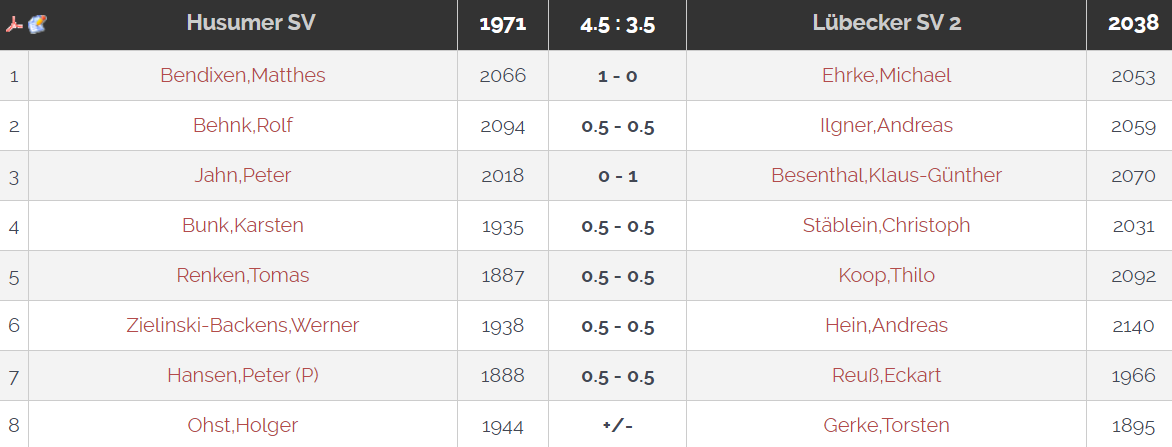This screenshot has height=447, width=1172.
Task: Open player Behnk,Rolf link
Action: tap(243, 125)
